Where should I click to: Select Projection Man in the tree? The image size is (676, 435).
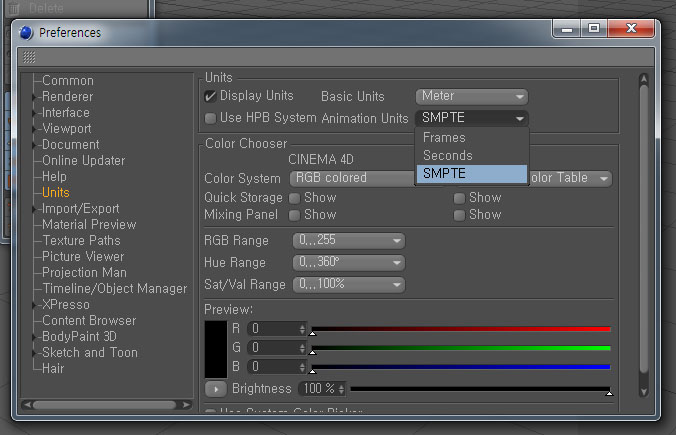click(x=84, y=272)
